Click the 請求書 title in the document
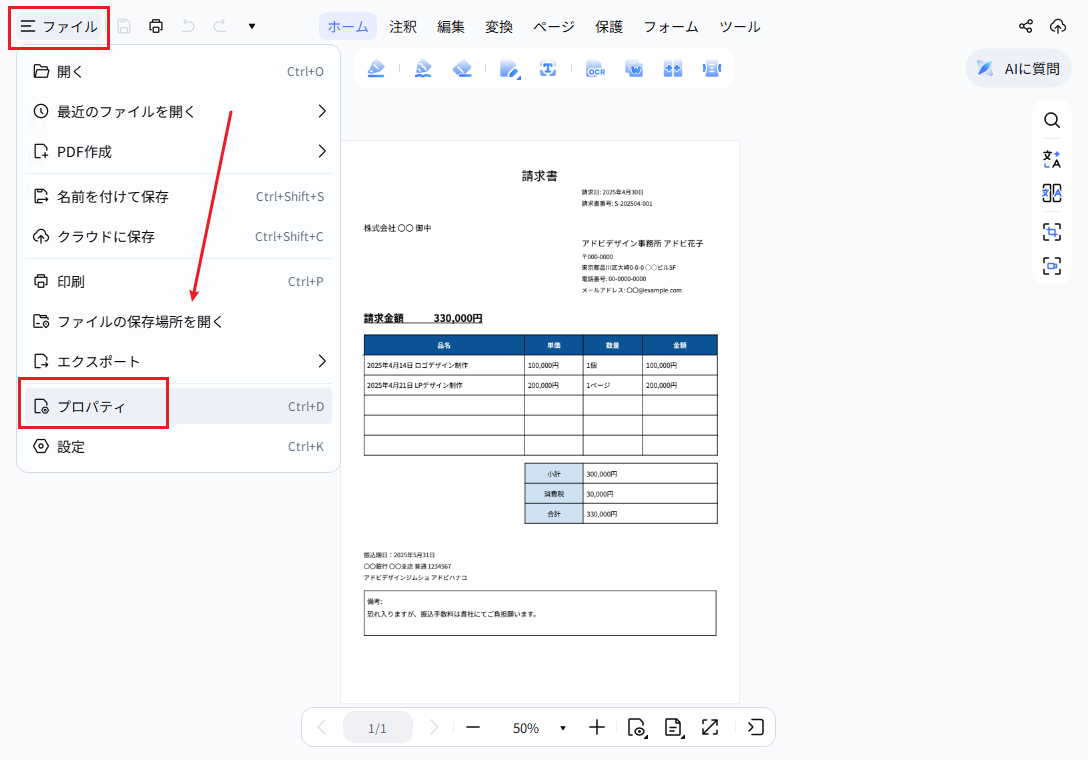The width and height of the screenshot is (1088, 760). [540, 176]
